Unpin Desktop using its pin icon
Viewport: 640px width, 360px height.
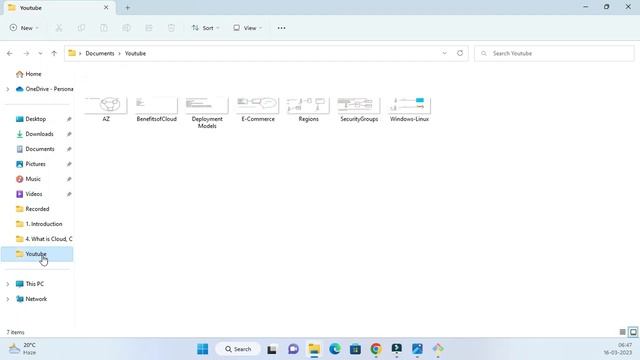(69, 119)
